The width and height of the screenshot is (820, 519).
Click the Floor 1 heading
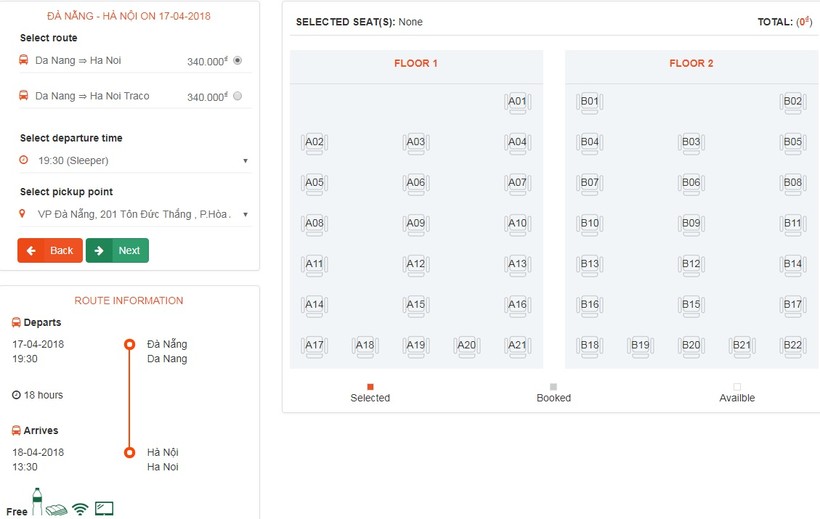pos(416,64)
